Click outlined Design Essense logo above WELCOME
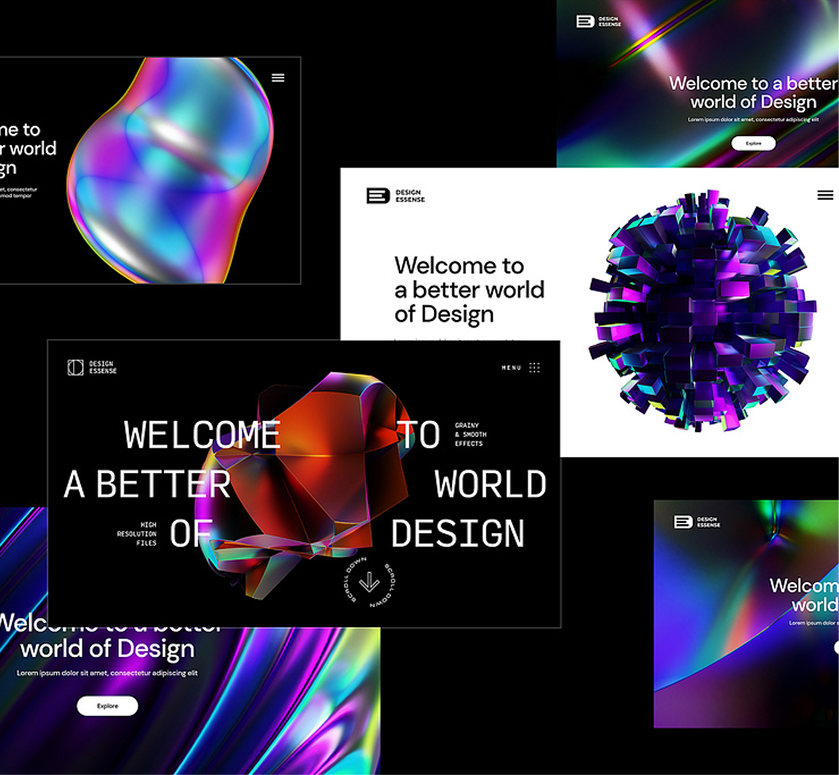This screenshot has width=839, height=775. click(x=92, y=368)
